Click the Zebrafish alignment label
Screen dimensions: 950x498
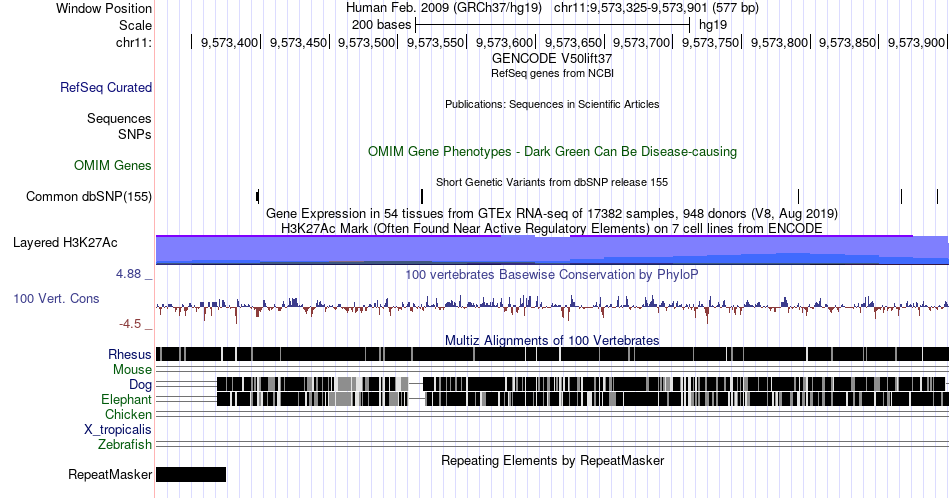click(125, 445)
